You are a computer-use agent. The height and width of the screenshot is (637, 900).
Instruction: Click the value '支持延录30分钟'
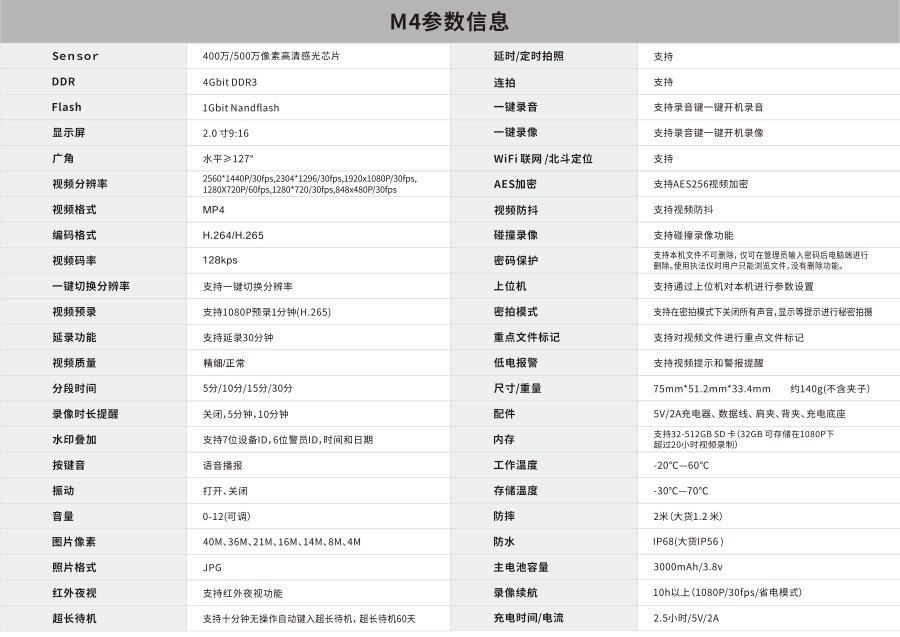tap(238, 337)
